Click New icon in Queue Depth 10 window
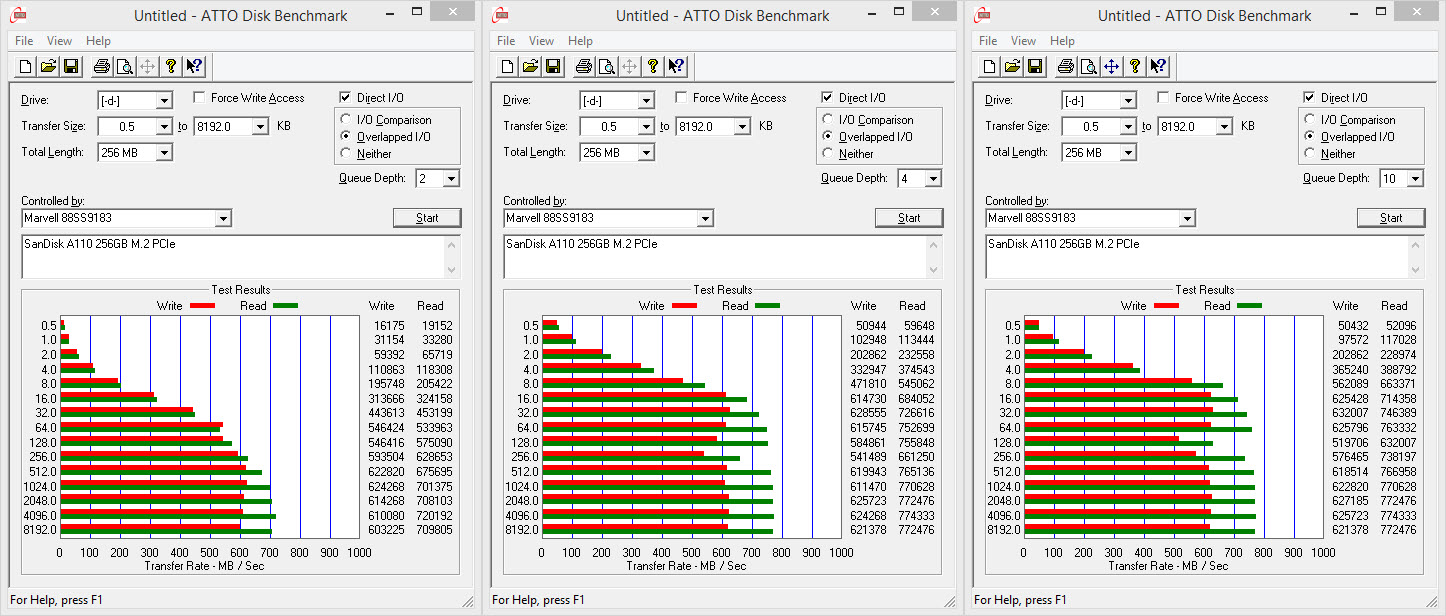This screenshot has height=616, width=1446. pos(989,67)
